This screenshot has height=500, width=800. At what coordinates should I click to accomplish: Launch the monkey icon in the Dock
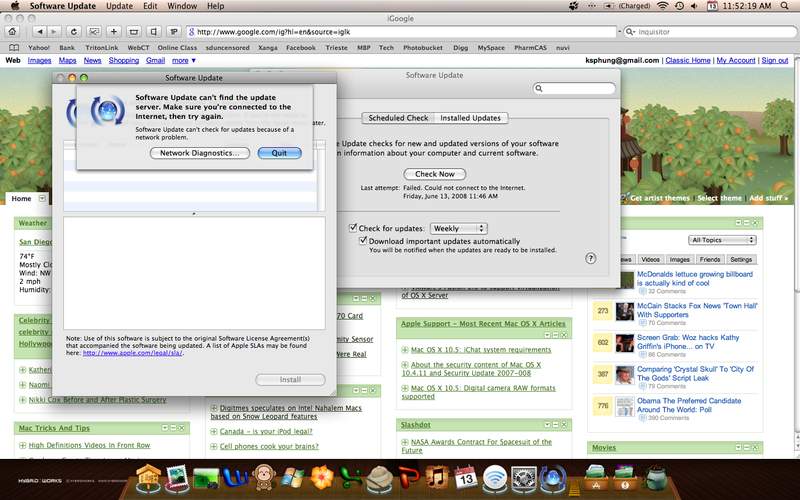(264, 478)
